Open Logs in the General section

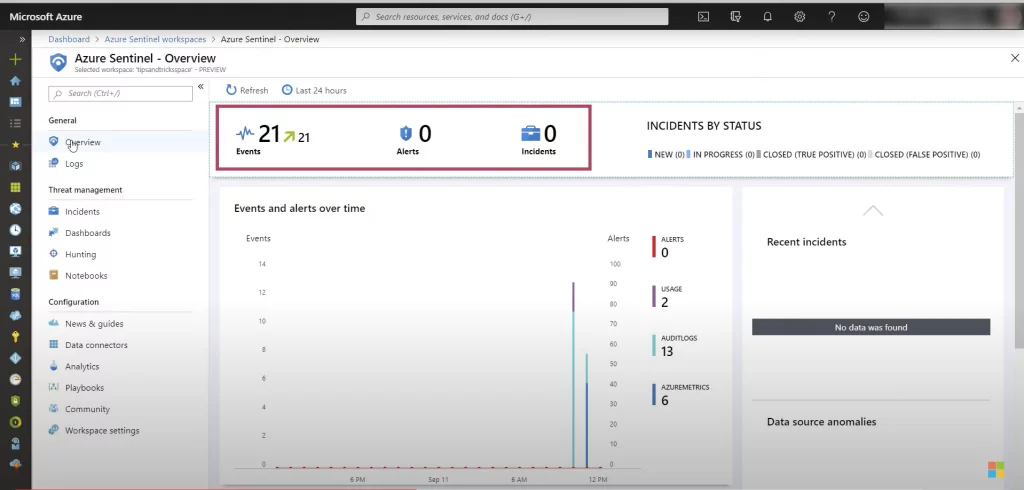[x=74, y=163]
